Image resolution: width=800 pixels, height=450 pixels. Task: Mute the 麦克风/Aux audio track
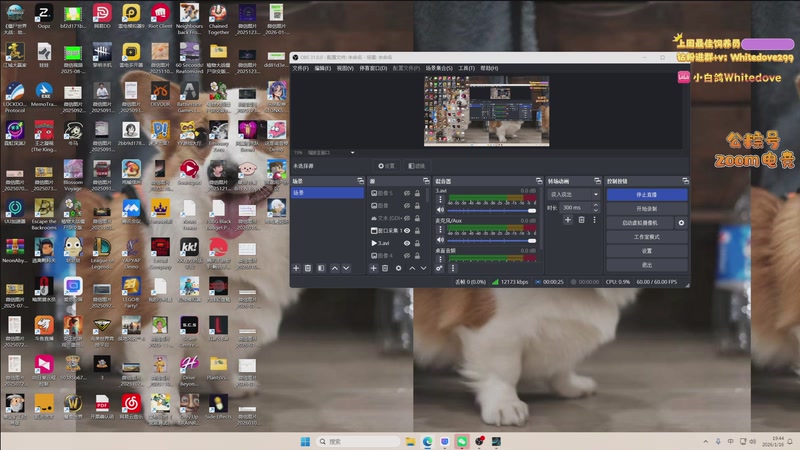click(x=440, y=240)
